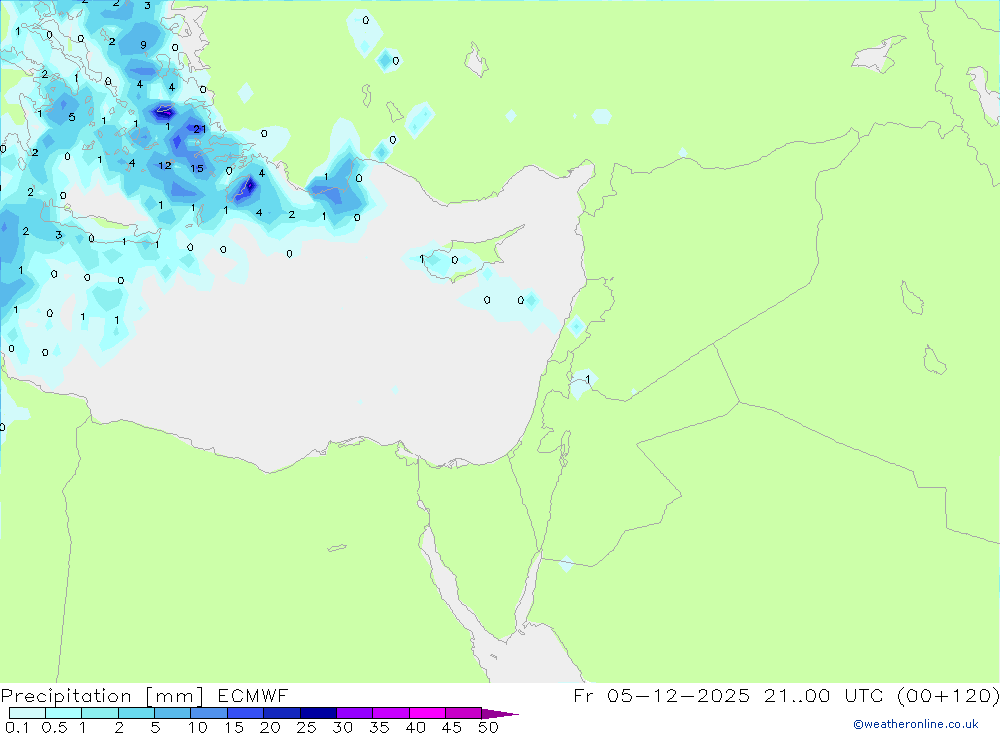Select the 5–10 mm legend color swatch

[x=172, y=713]
